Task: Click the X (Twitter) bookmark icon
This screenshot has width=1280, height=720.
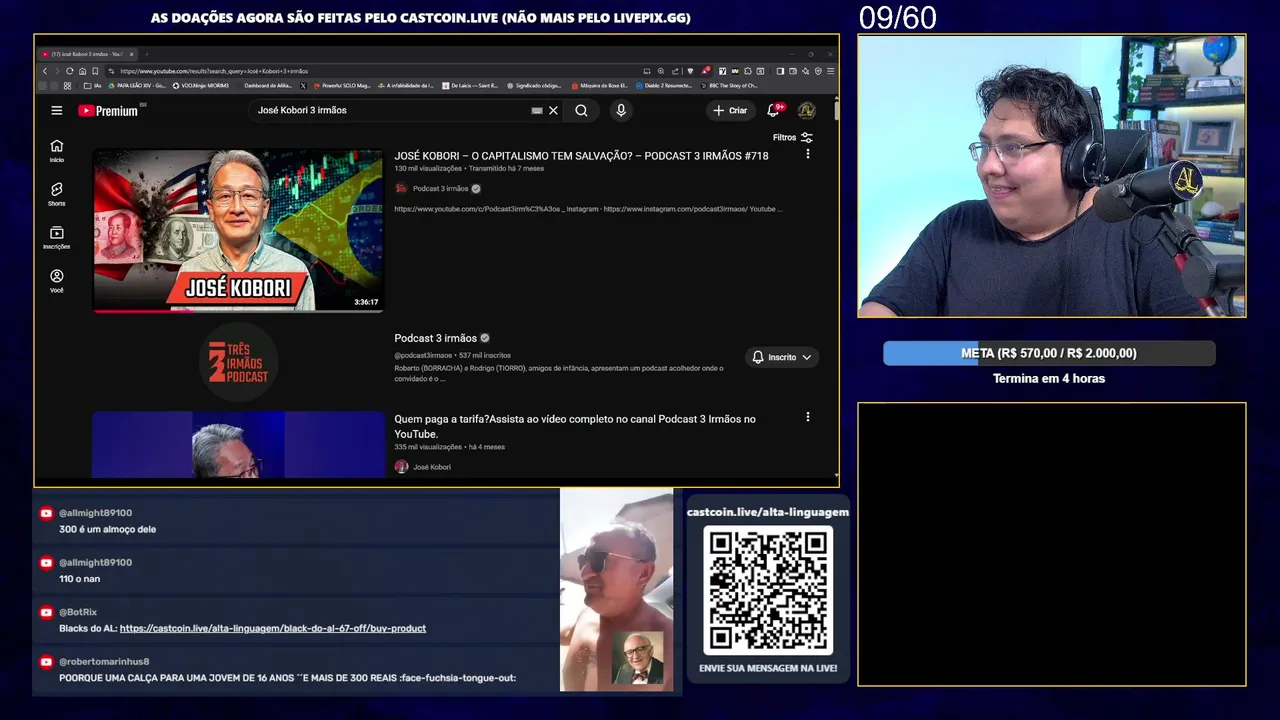Action: coord(303,86)
